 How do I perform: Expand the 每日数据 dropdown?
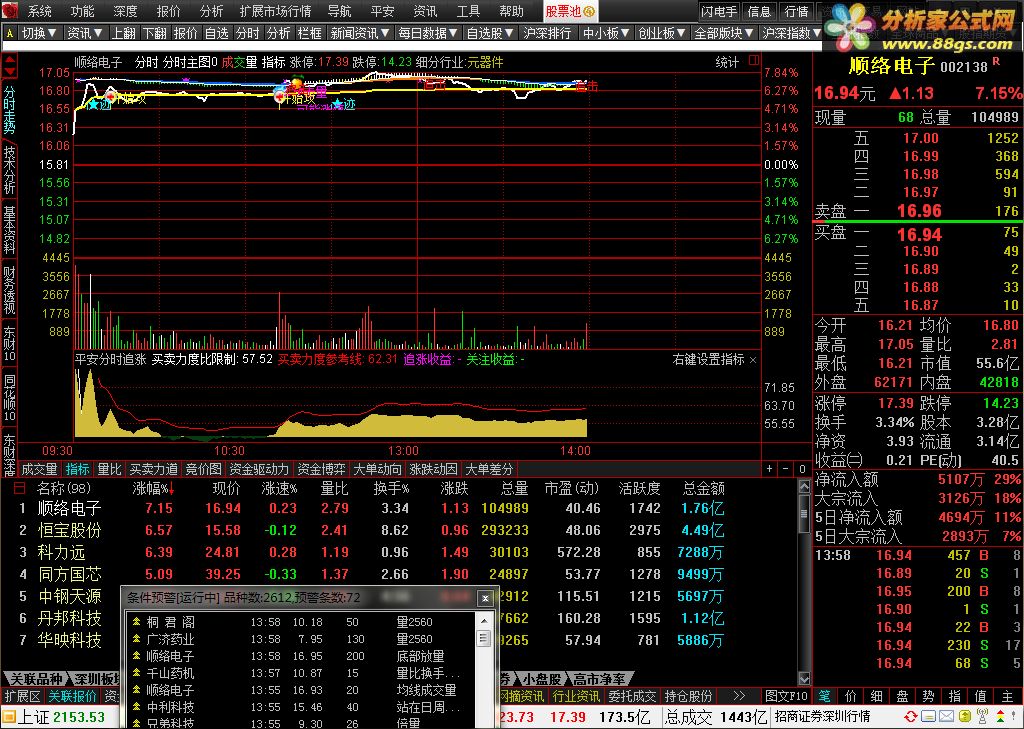(x=428, y=33)
